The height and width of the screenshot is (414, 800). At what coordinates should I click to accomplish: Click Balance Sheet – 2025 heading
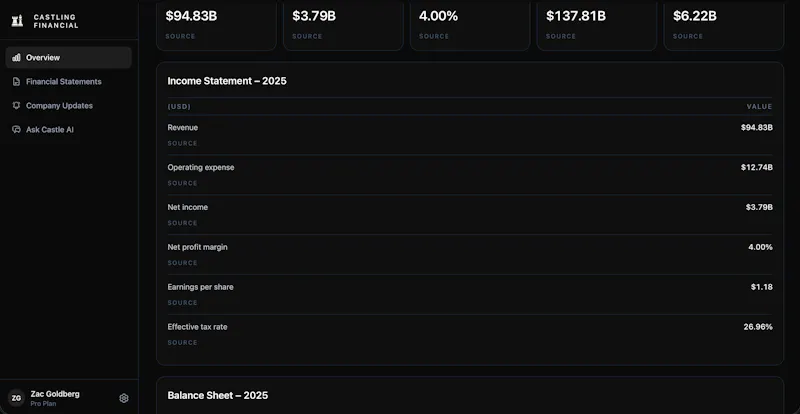[x=218, y=396]
